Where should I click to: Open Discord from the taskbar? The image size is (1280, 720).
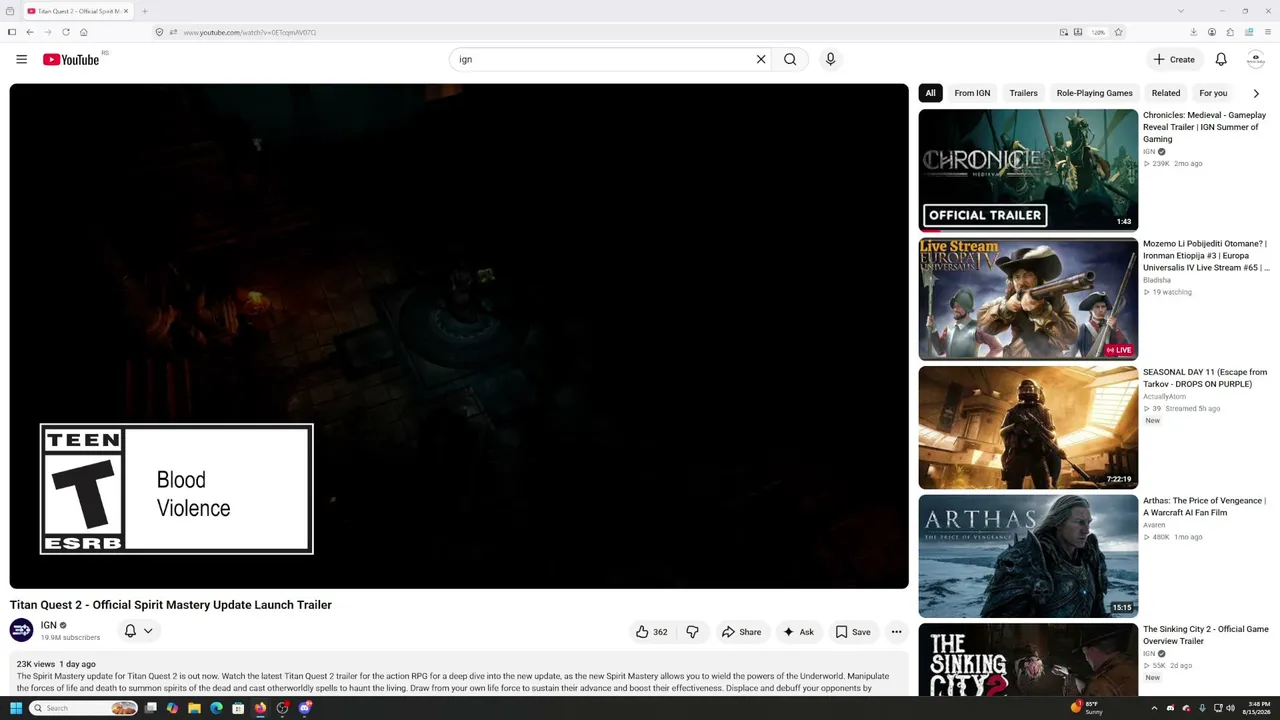pyautogui.click(x=305, y=708)
